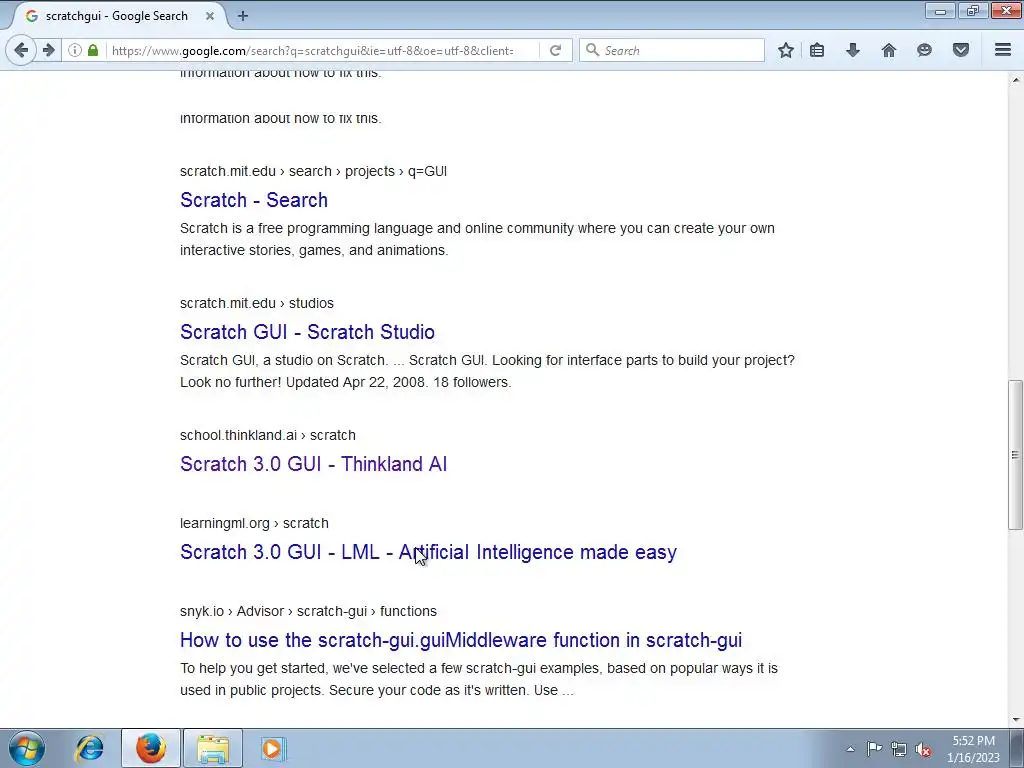Click the Firefox Search box
This screenshot has height=768, width=1024.
672,50
